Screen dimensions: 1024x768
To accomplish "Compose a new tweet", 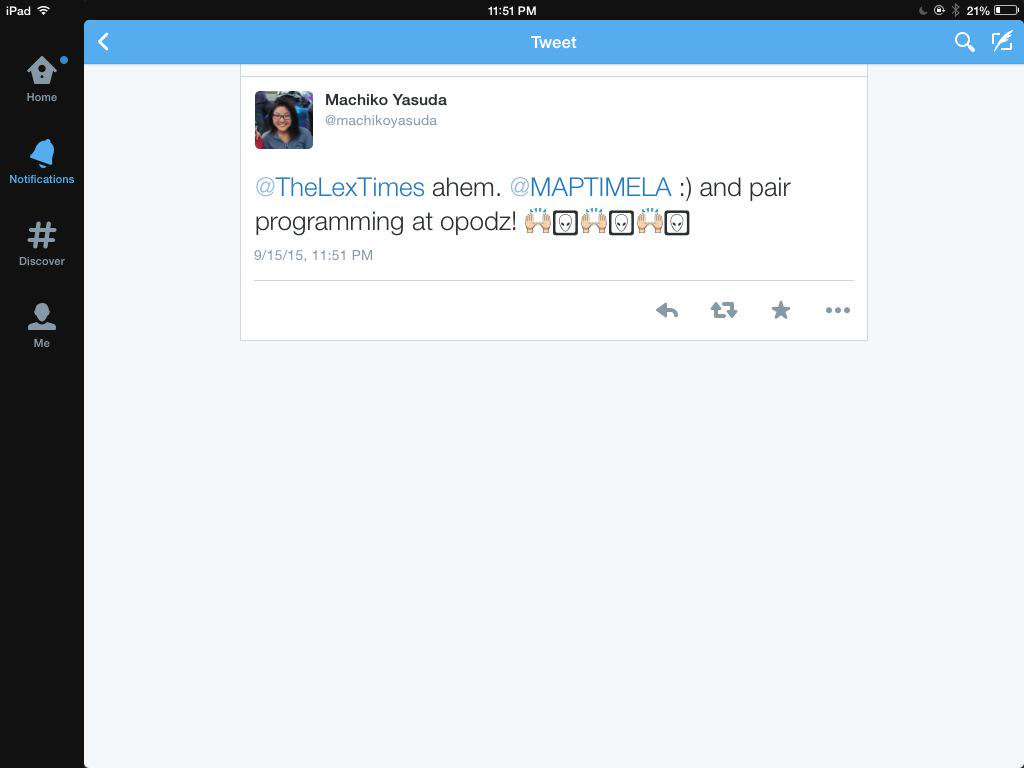I will (1002, 42).
